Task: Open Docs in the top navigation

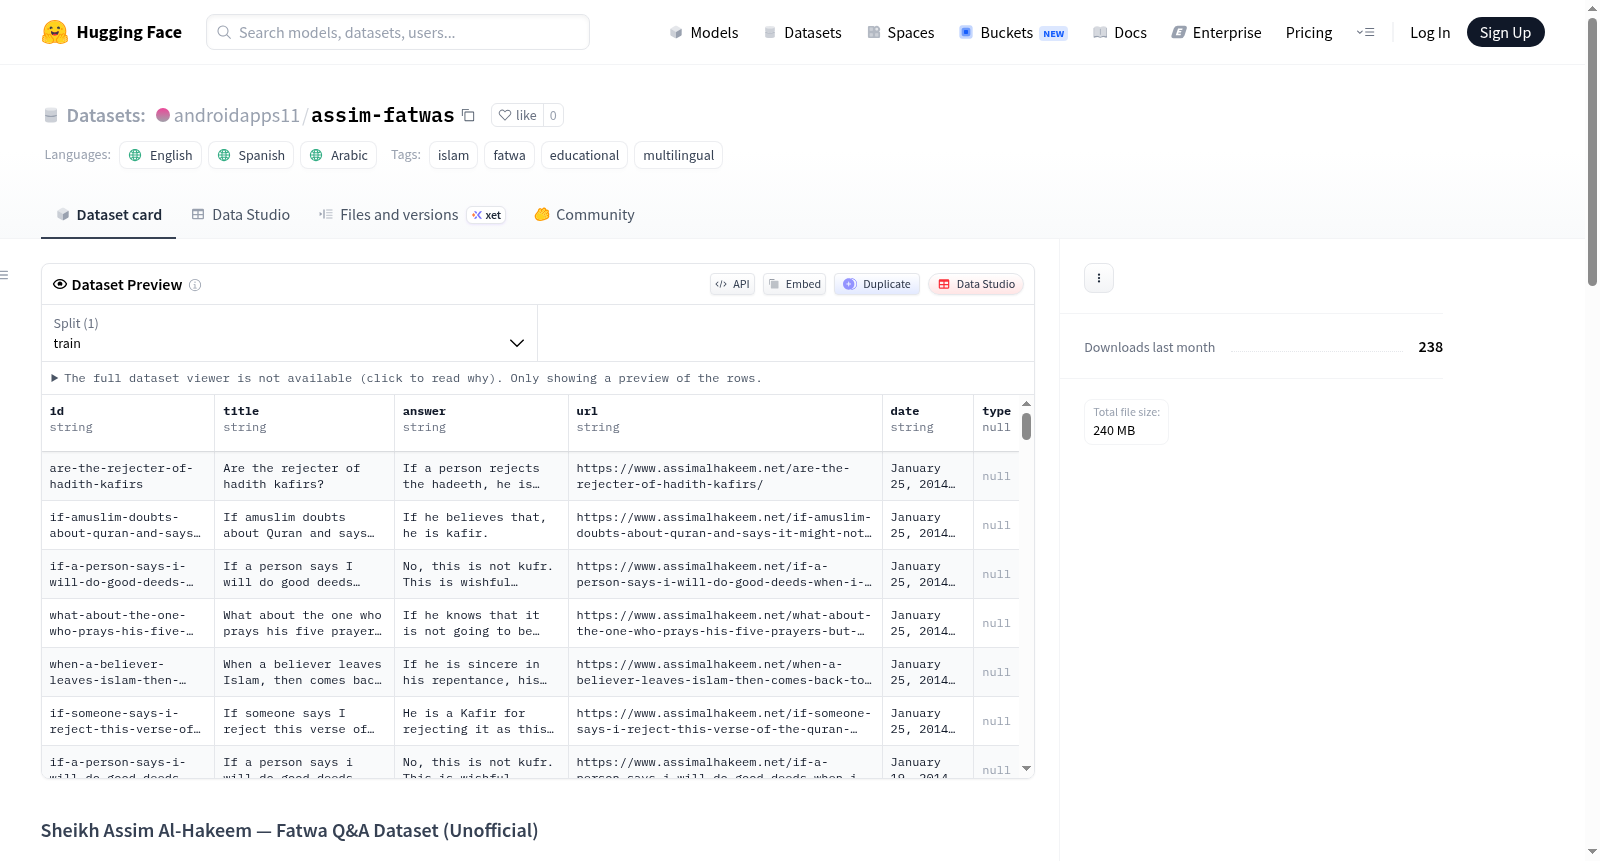Action: point(1119,33)
